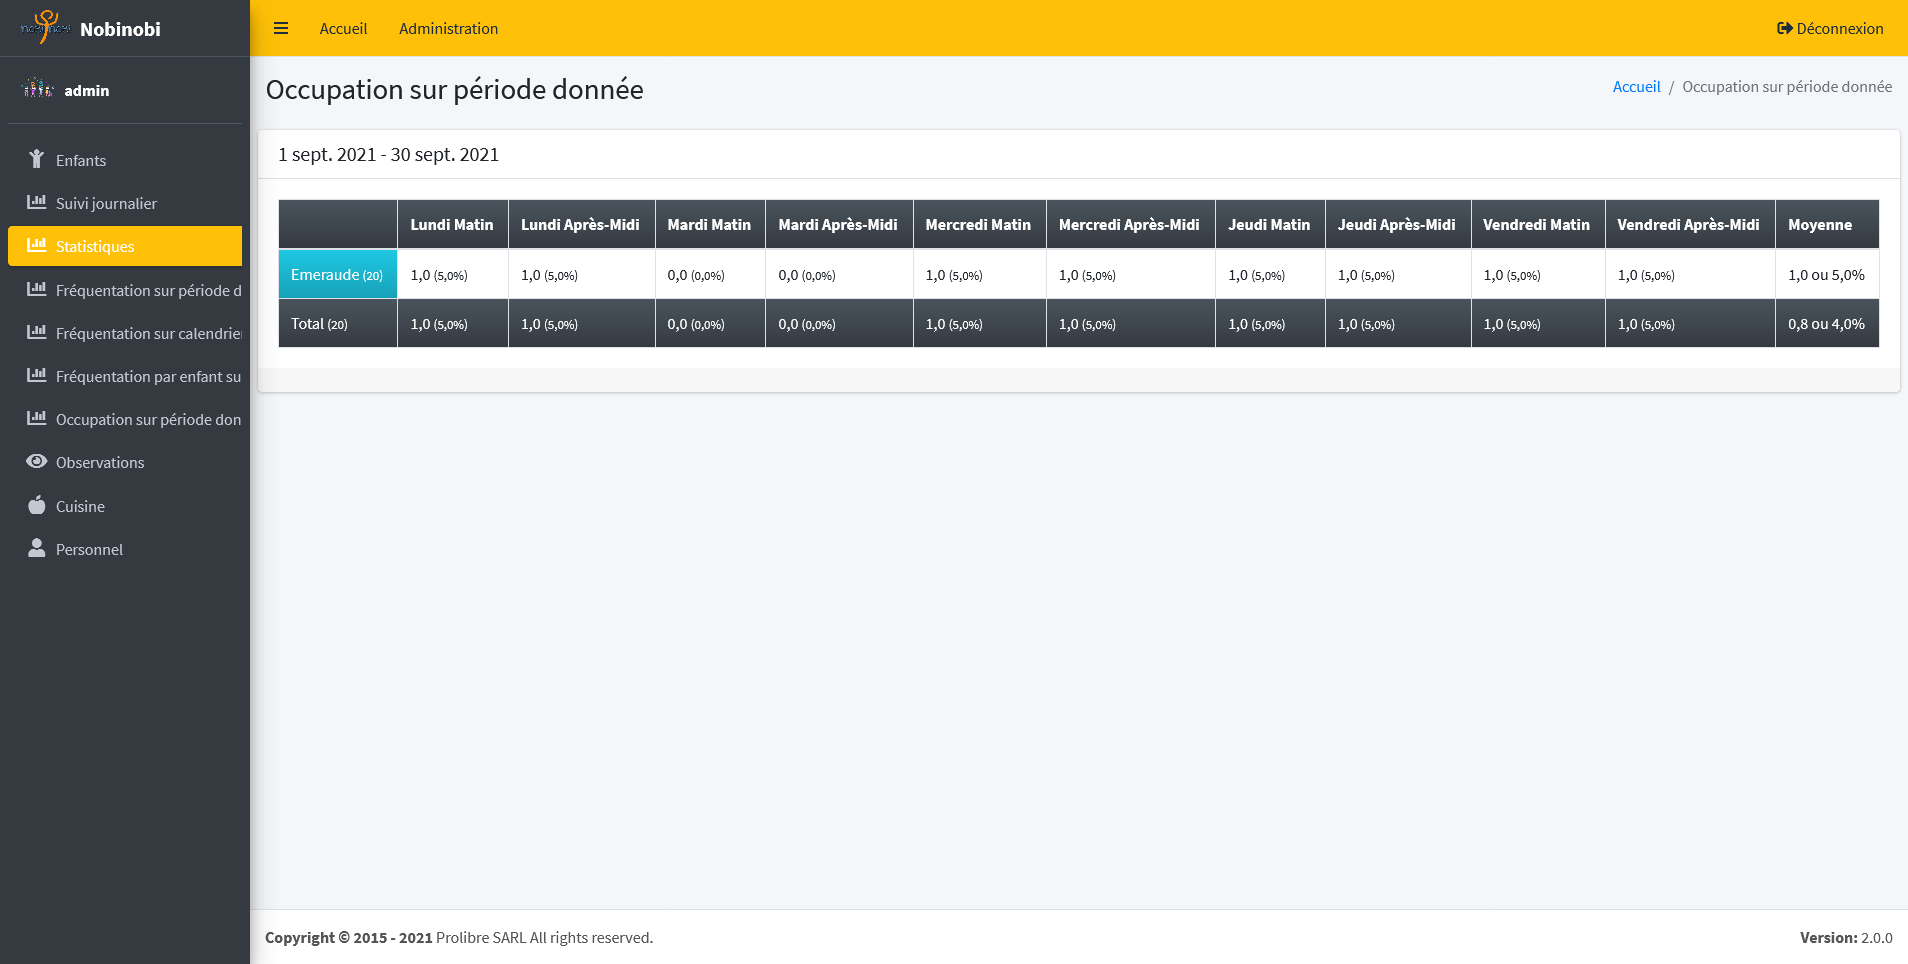Select the Emeraude (20) group cell
1908x964 pixels.
(338, 274)
